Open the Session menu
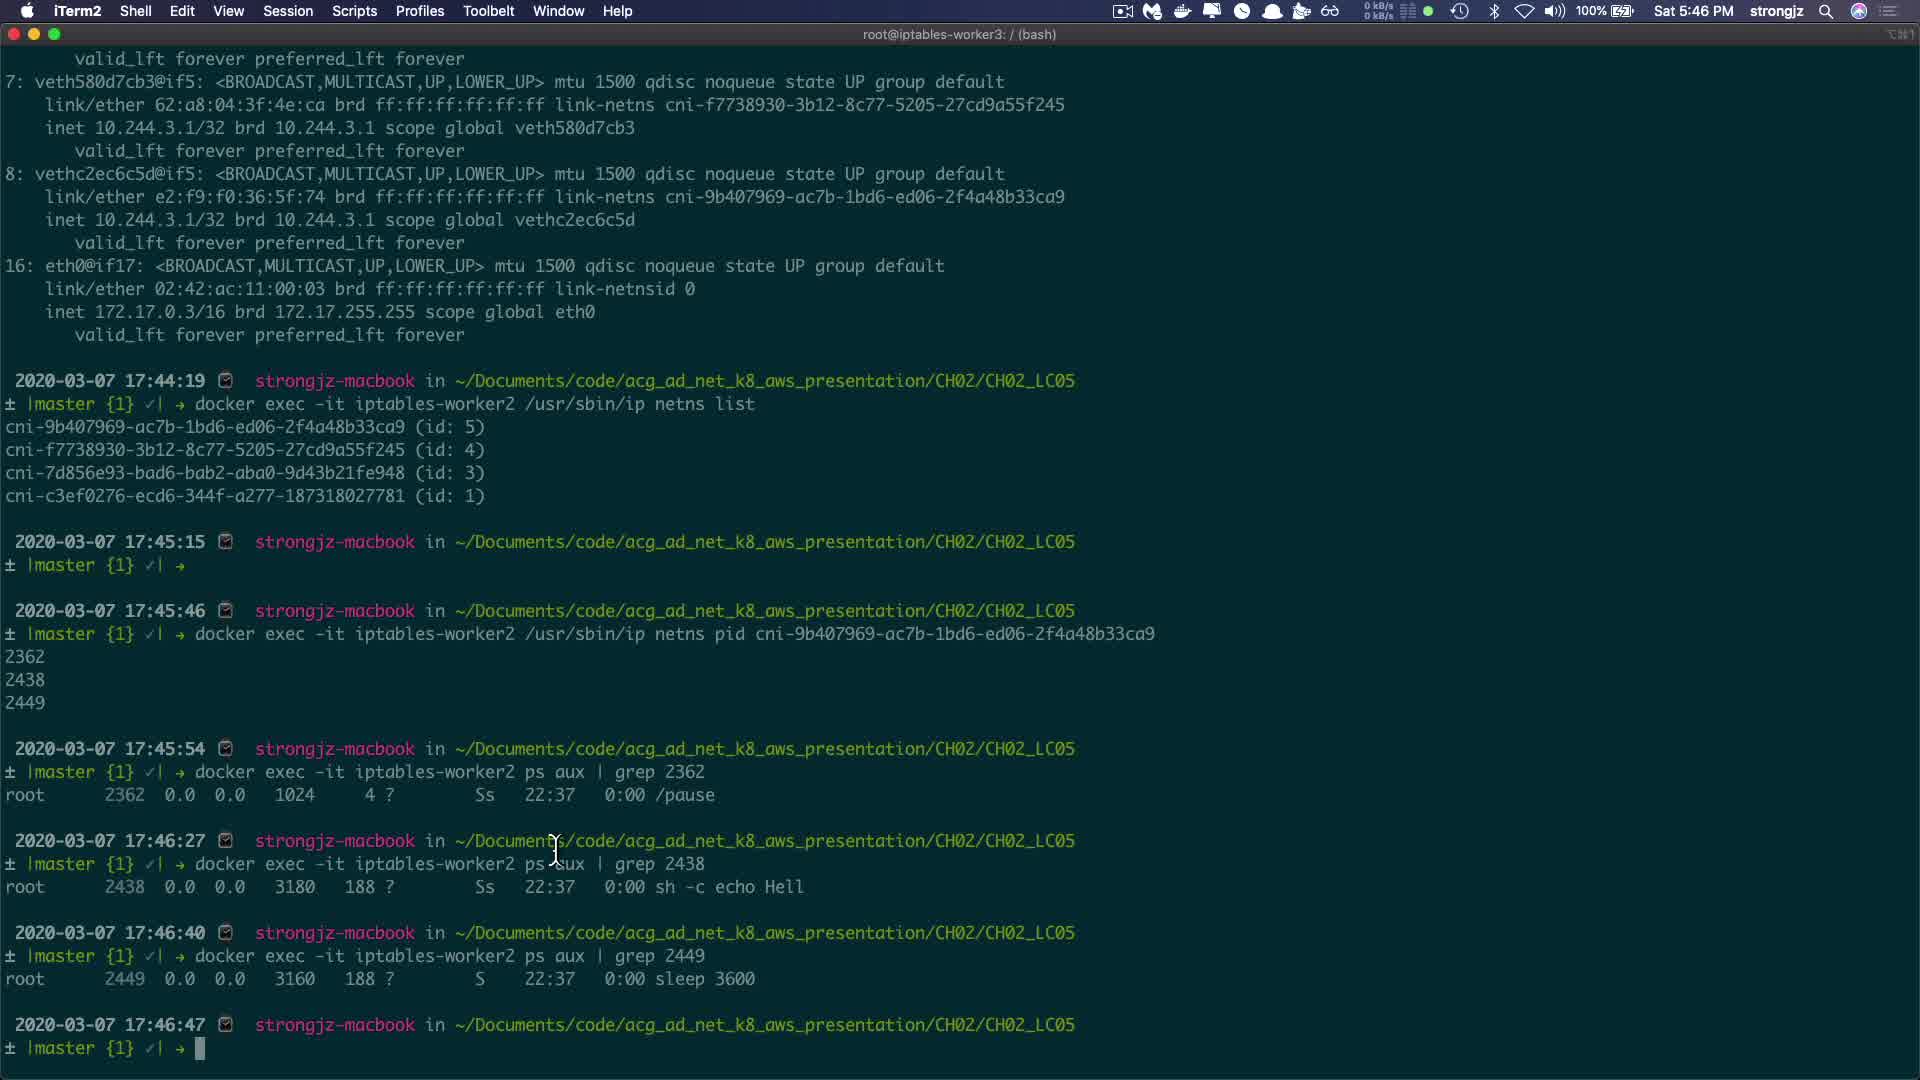1920x1080 pixels. 288,11
